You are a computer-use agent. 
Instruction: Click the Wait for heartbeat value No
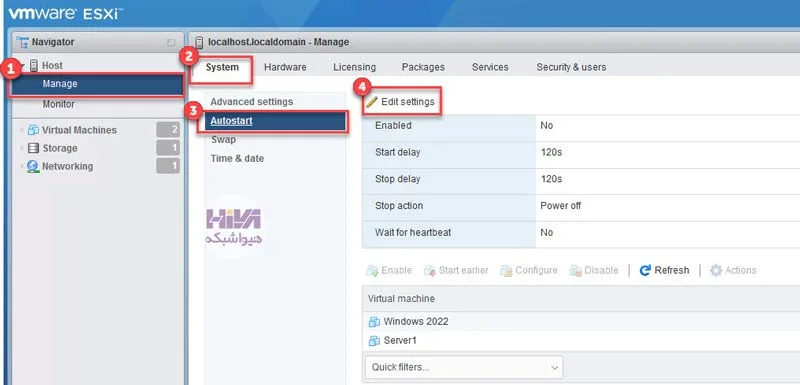click(546, 233)
